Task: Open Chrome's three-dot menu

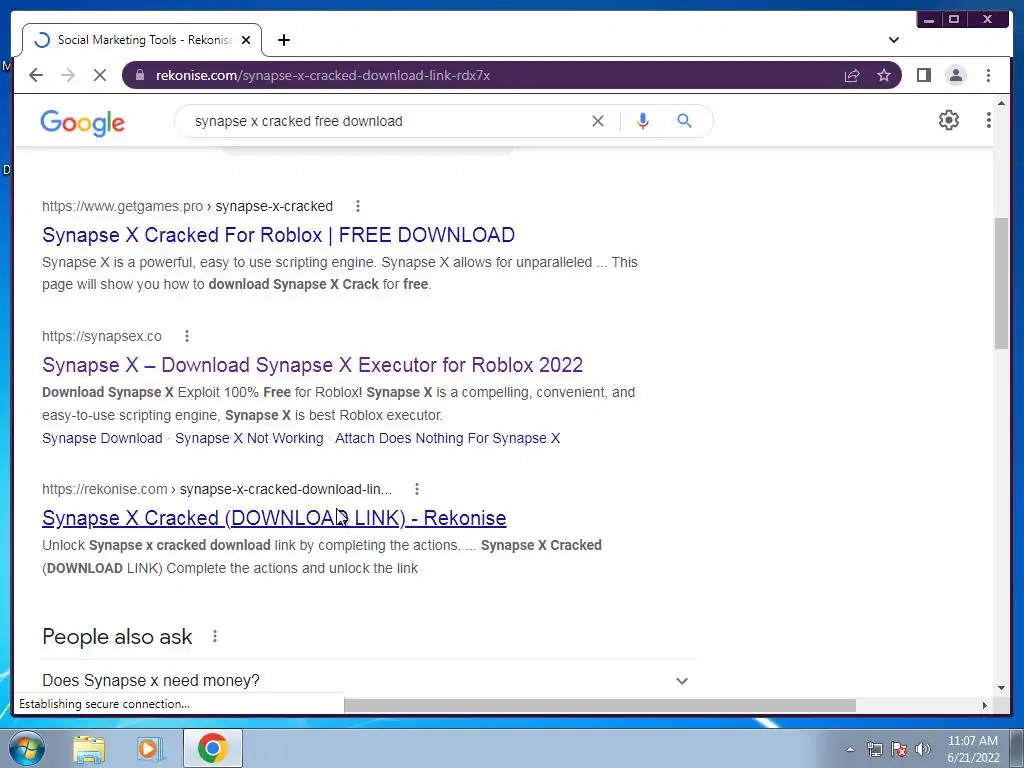Action: [988, 75]
